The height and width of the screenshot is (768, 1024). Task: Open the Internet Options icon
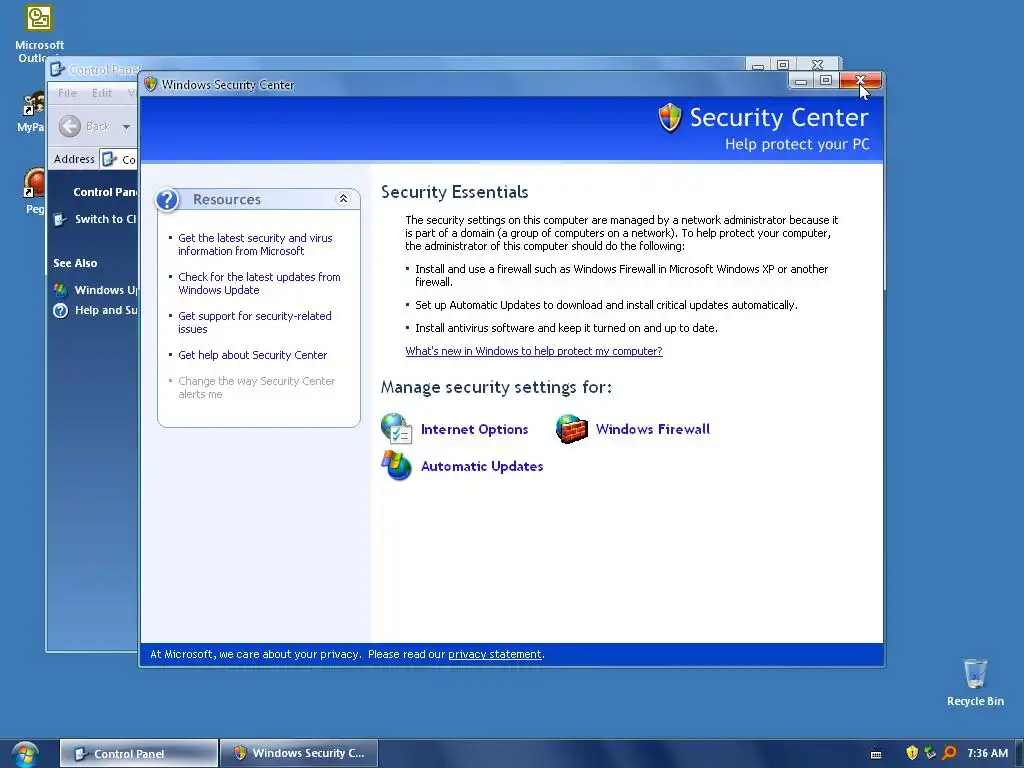click(396, 429)
